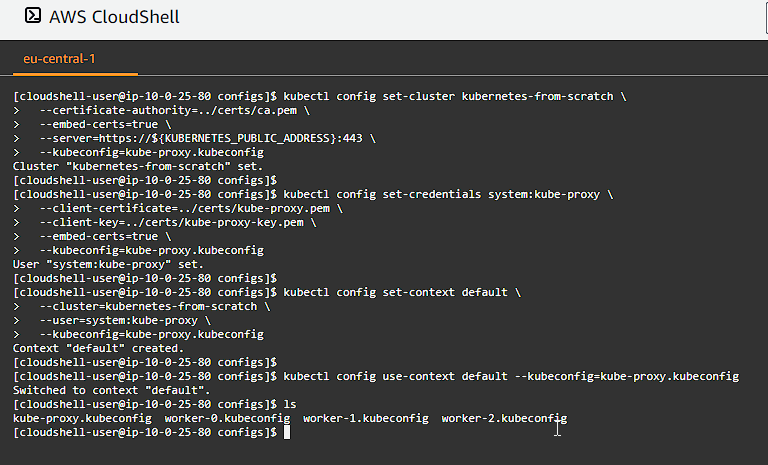Click worker-2.kubeconfig in the ls output
The image size is (768, 465).
[504, 418]
